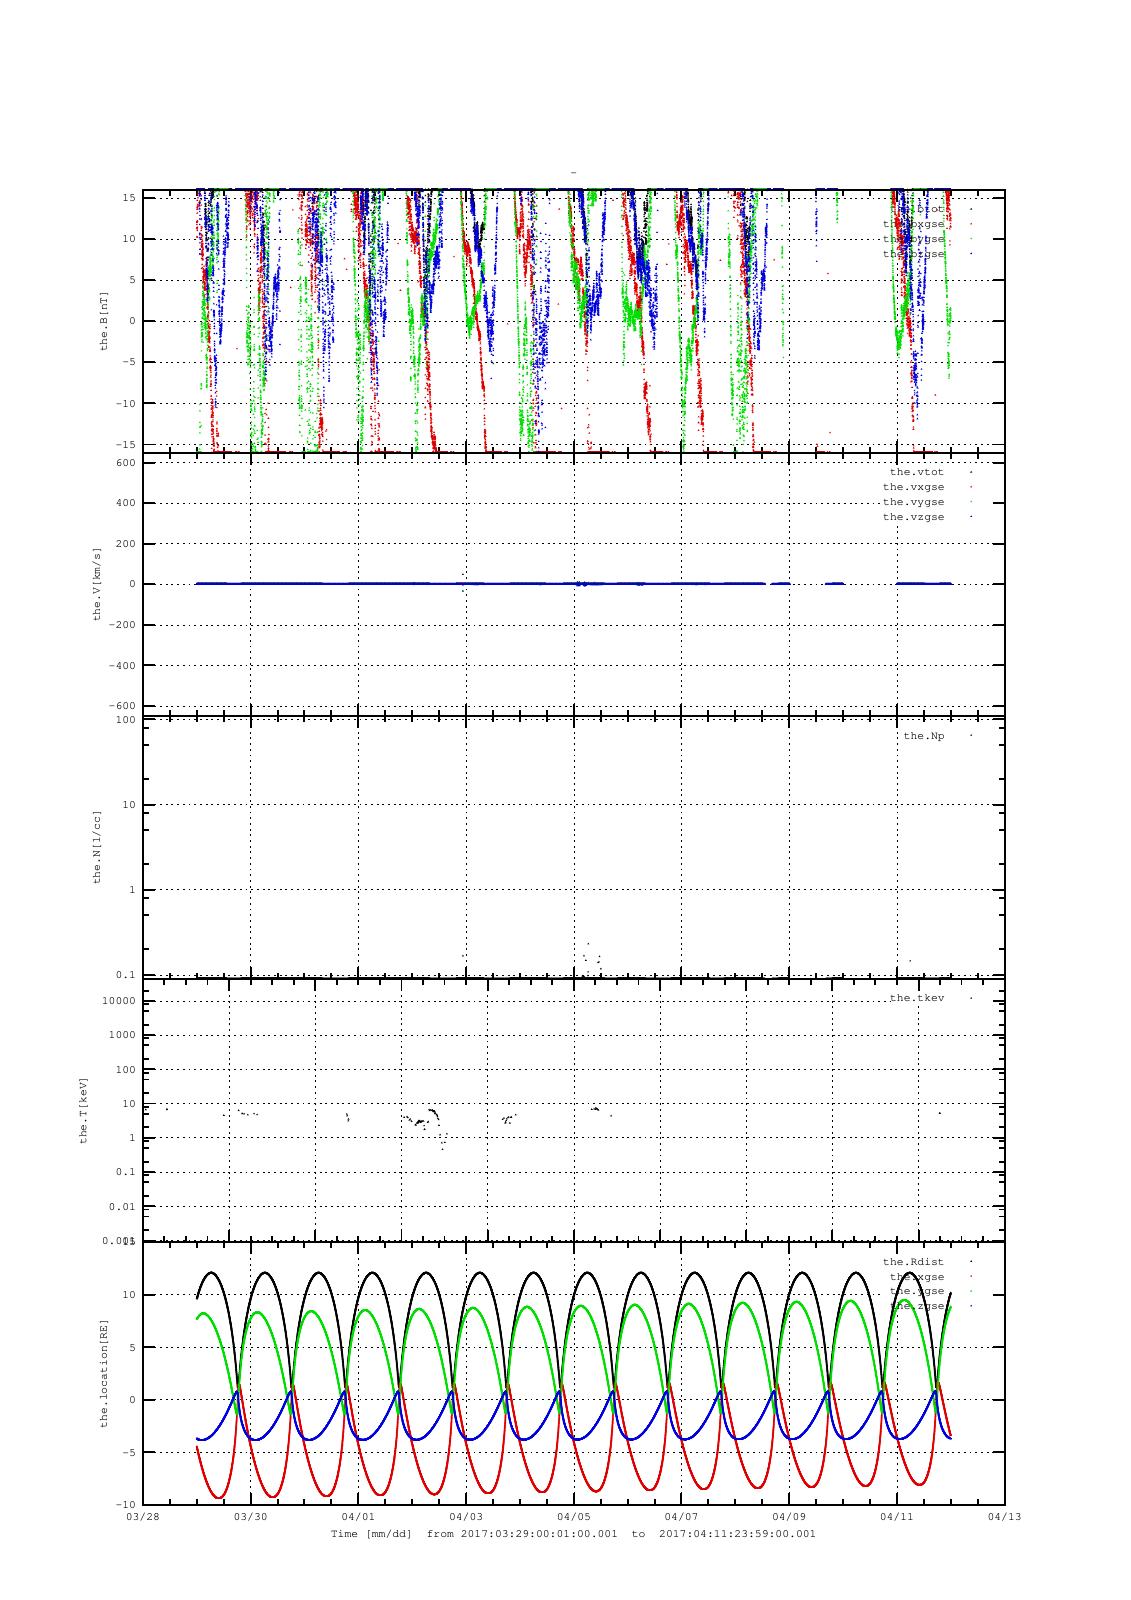1131x1600 pixels.
Task: Click the the.Np legend label
Action: 923,736
